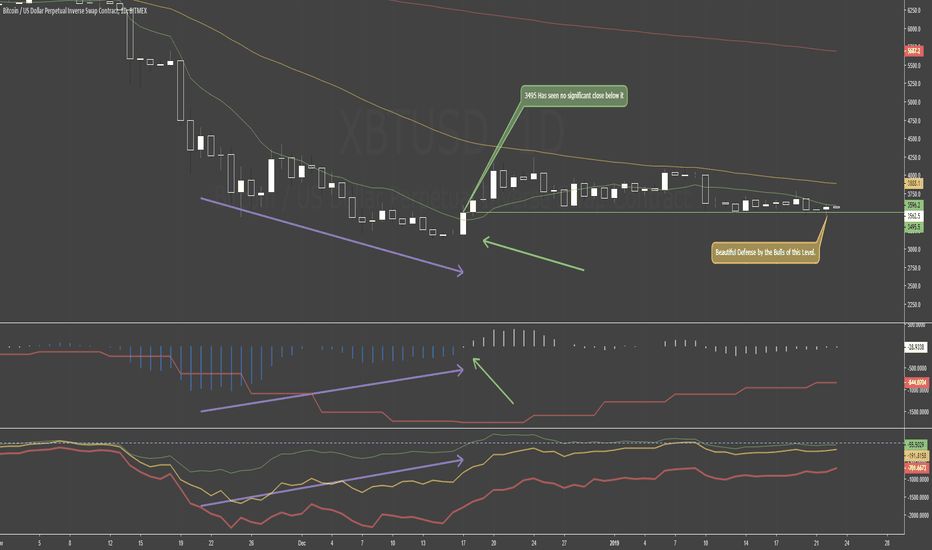This screenshot has width=932, height=550.
Task: Click the -500.0000 indicator axis label
Action: [x=916, y=368]
